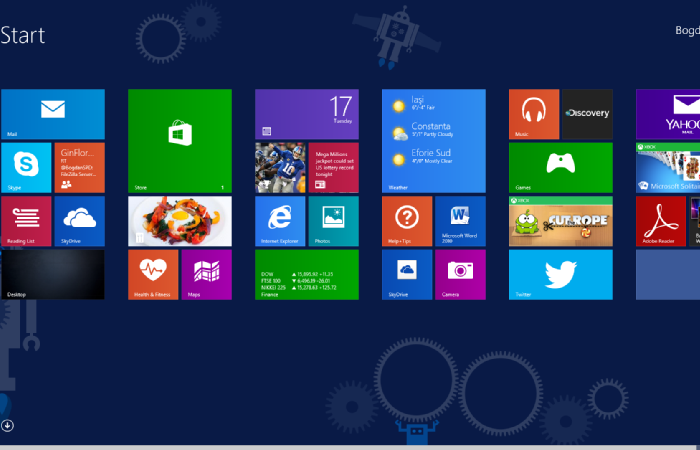This screenshot has height=450, width=700.
Task: Click the Eforie Sud weather forecast row
Action: point(422,156)
